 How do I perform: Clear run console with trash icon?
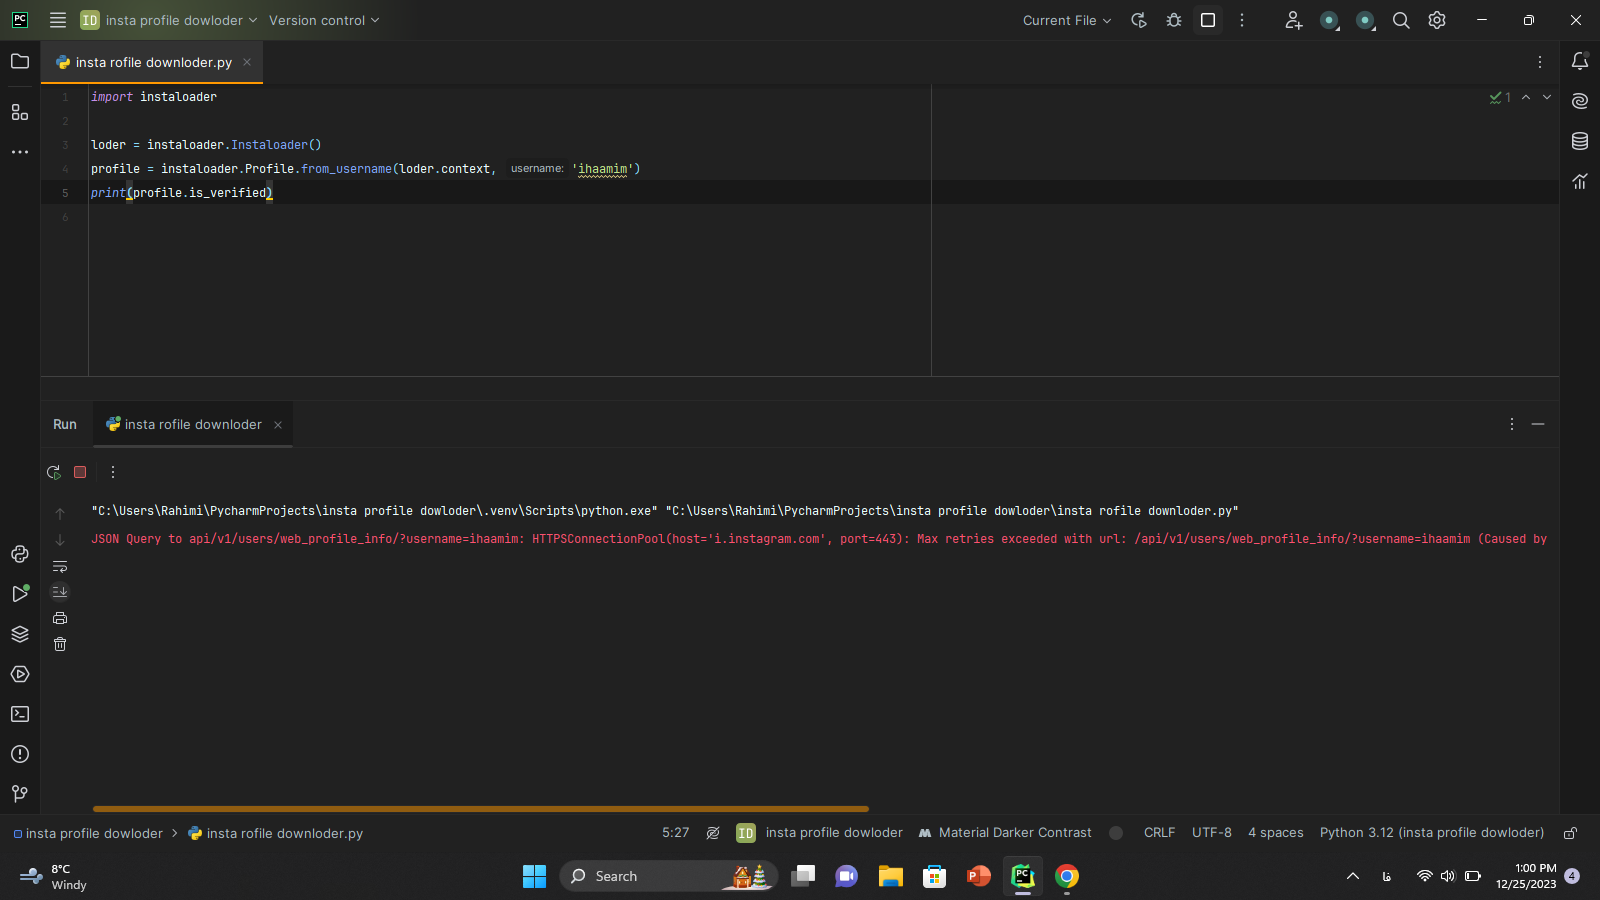point(60,644)
